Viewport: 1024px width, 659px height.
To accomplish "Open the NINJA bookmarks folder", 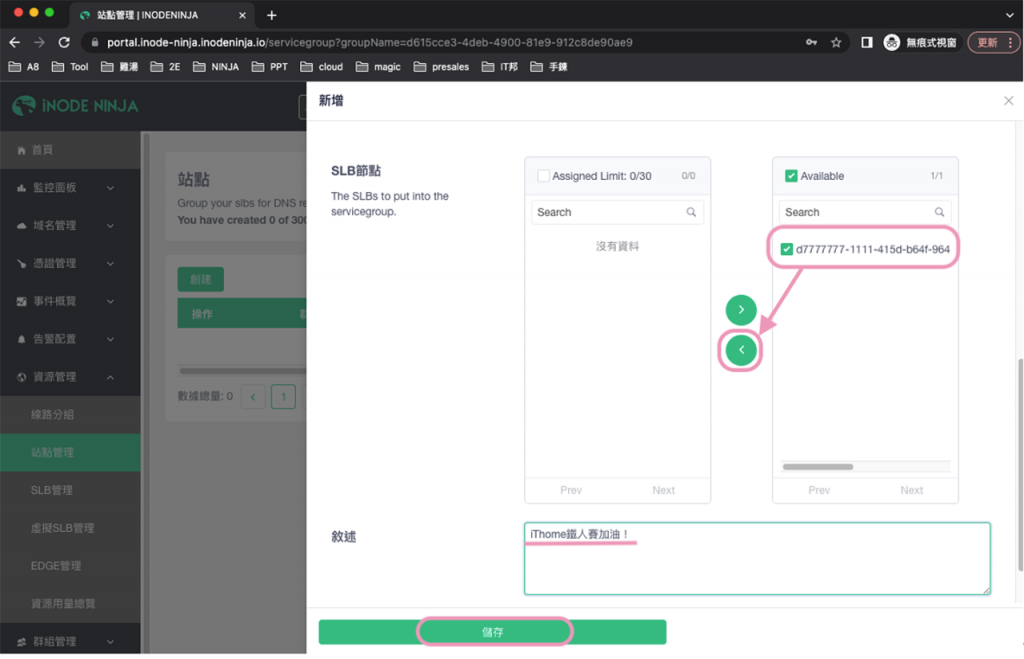I will pyautogui.click(x=216, y=67).
